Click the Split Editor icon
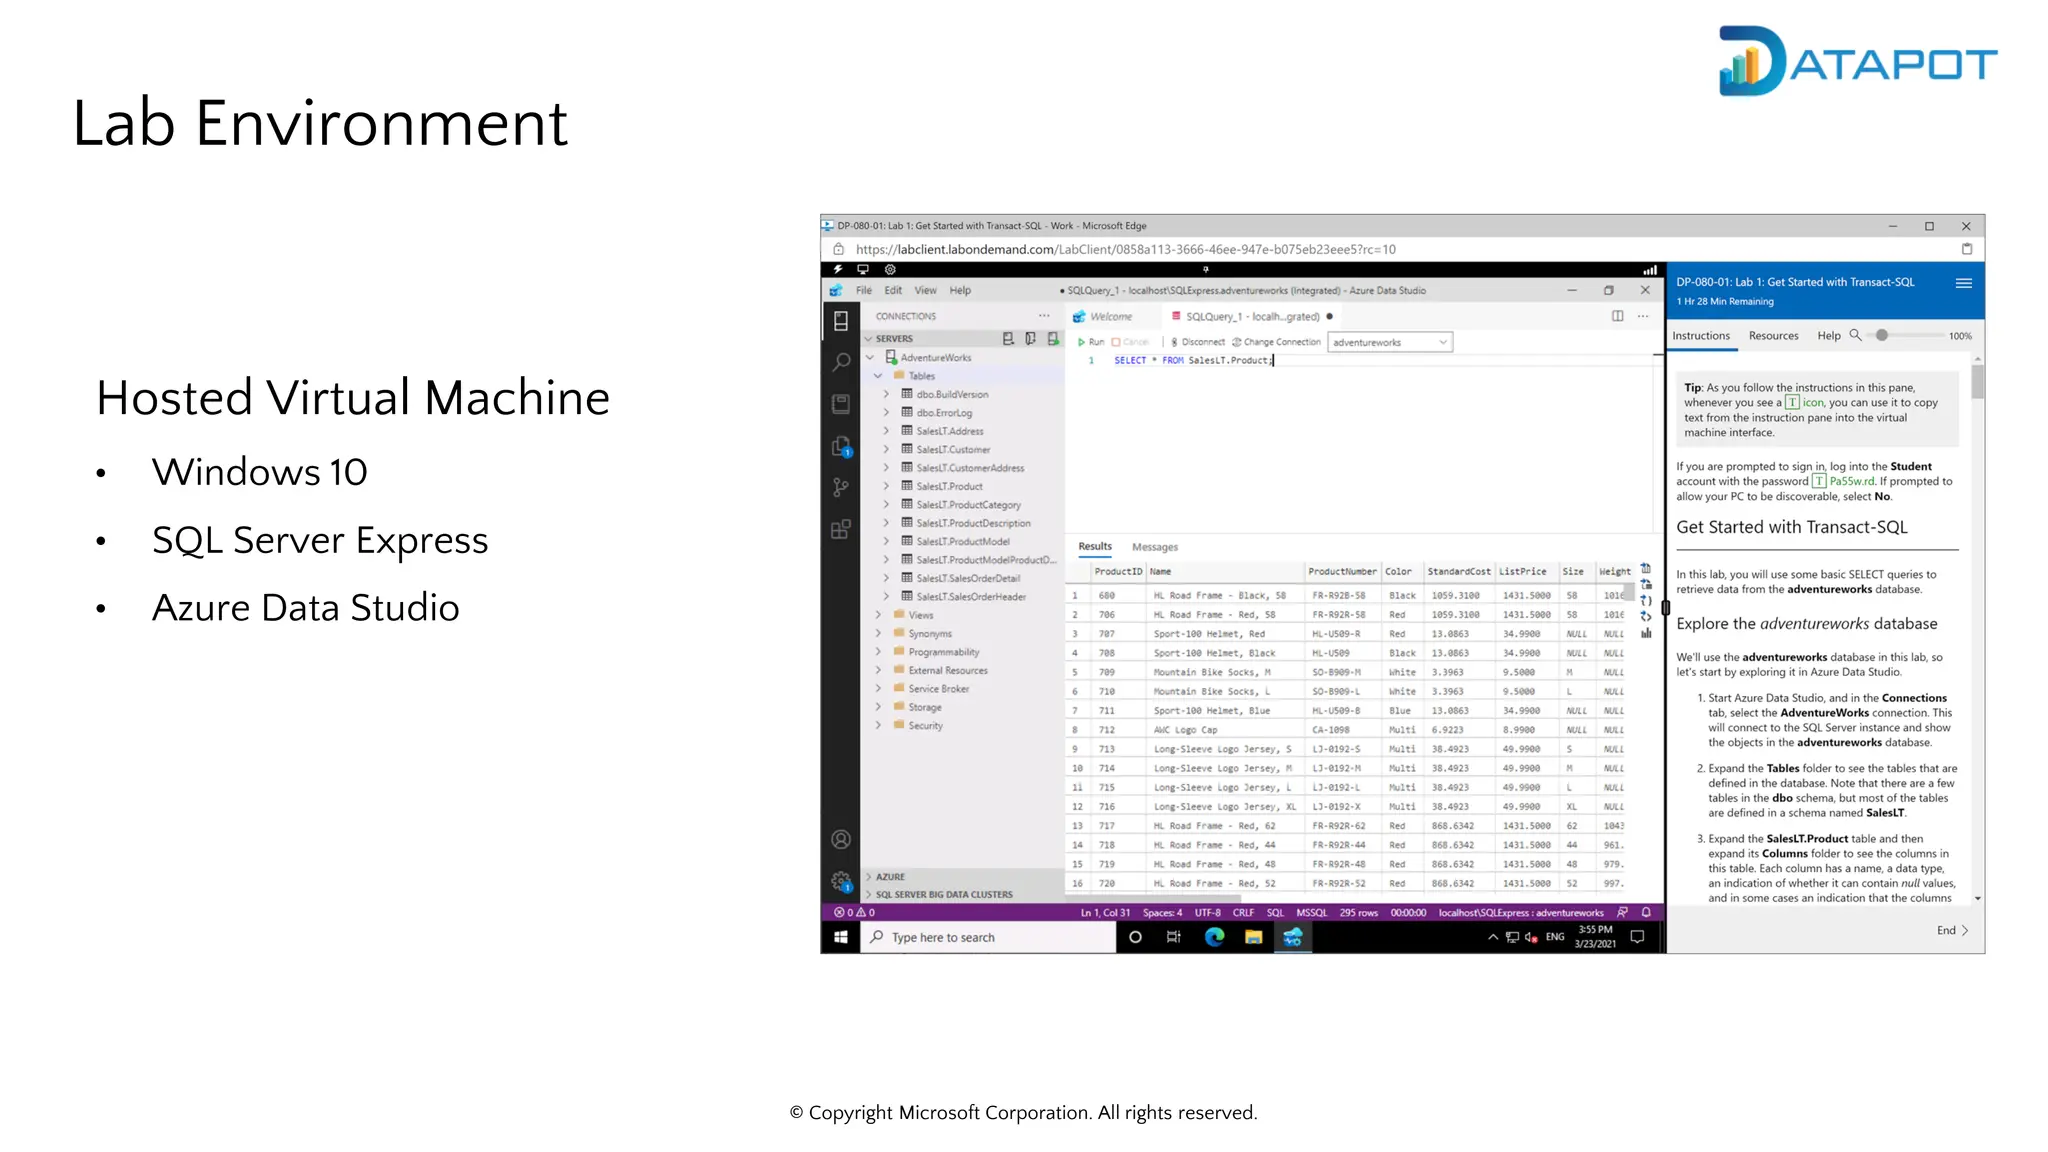 click(1617, 316)
